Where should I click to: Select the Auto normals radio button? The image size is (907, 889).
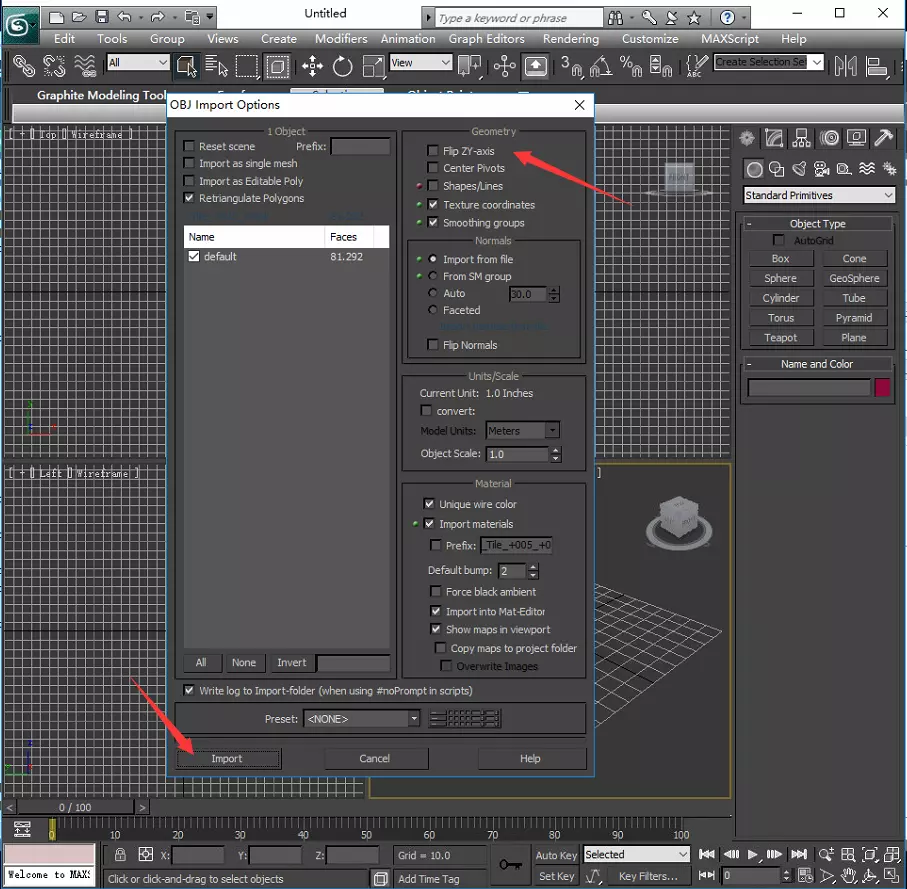pyautogui.click(x=433, y=293)
